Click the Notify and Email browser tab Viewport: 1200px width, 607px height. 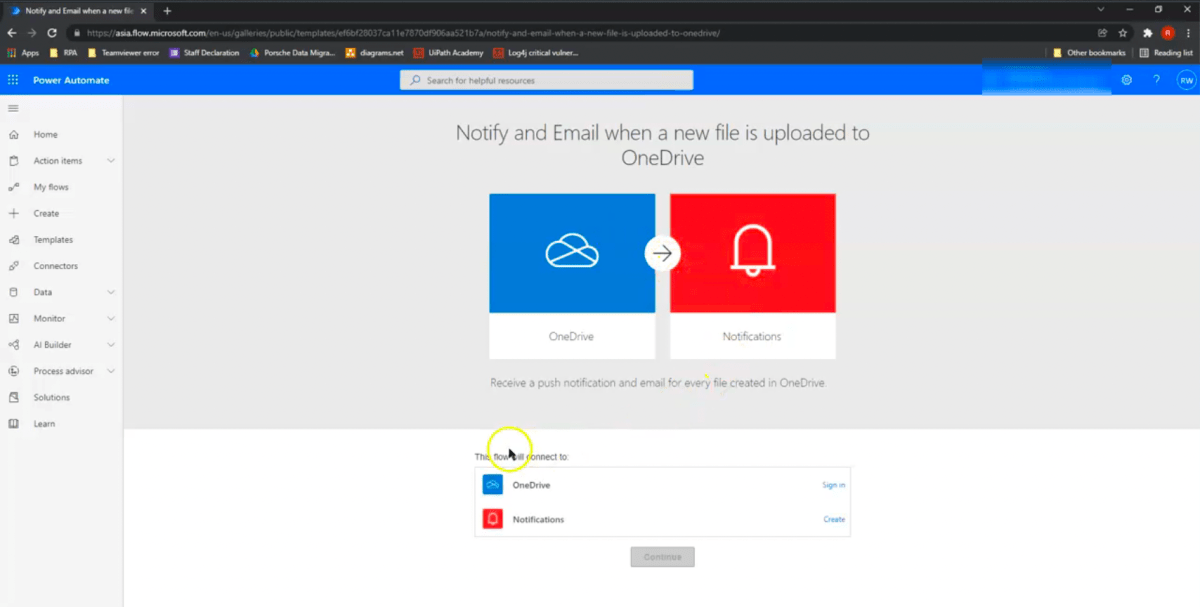[x=78, y=10]
